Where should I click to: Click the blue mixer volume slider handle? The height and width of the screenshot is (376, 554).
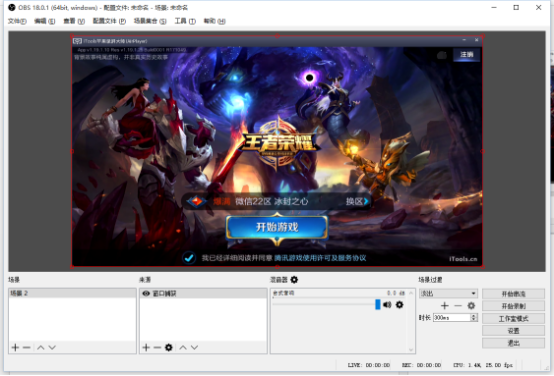[378, 304]
